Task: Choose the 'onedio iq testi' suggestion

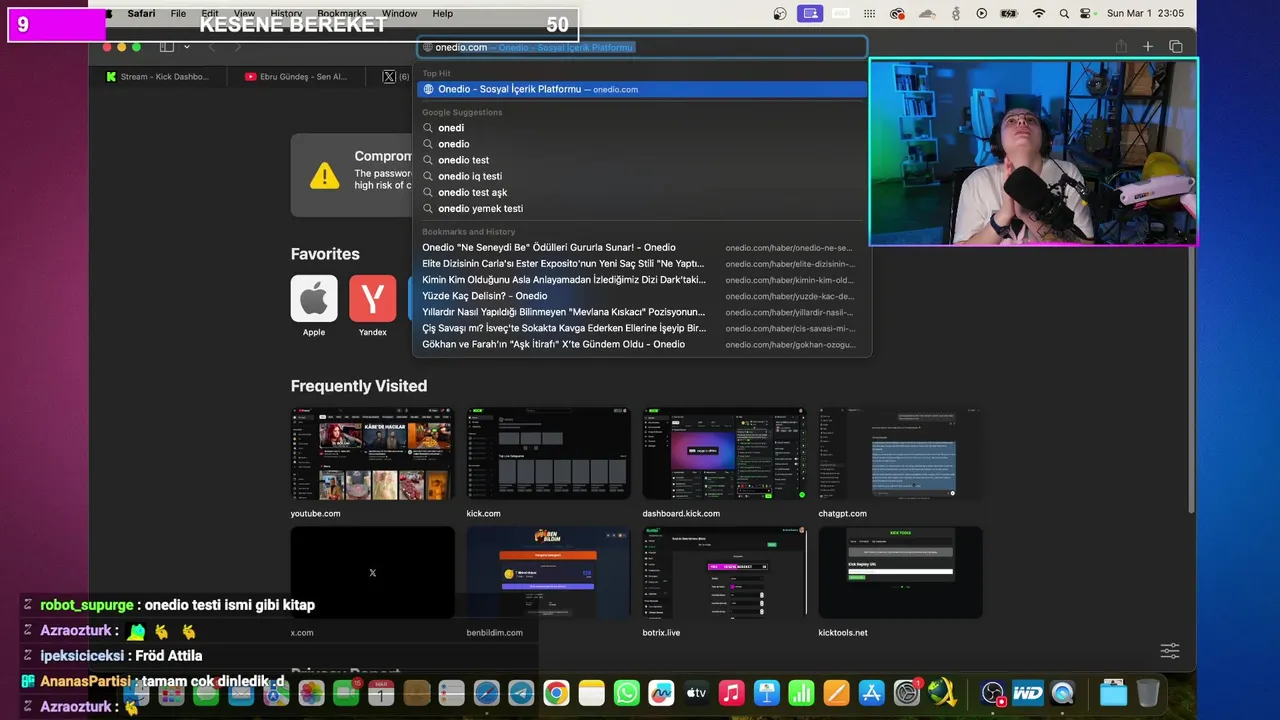Action: [641, 176]
